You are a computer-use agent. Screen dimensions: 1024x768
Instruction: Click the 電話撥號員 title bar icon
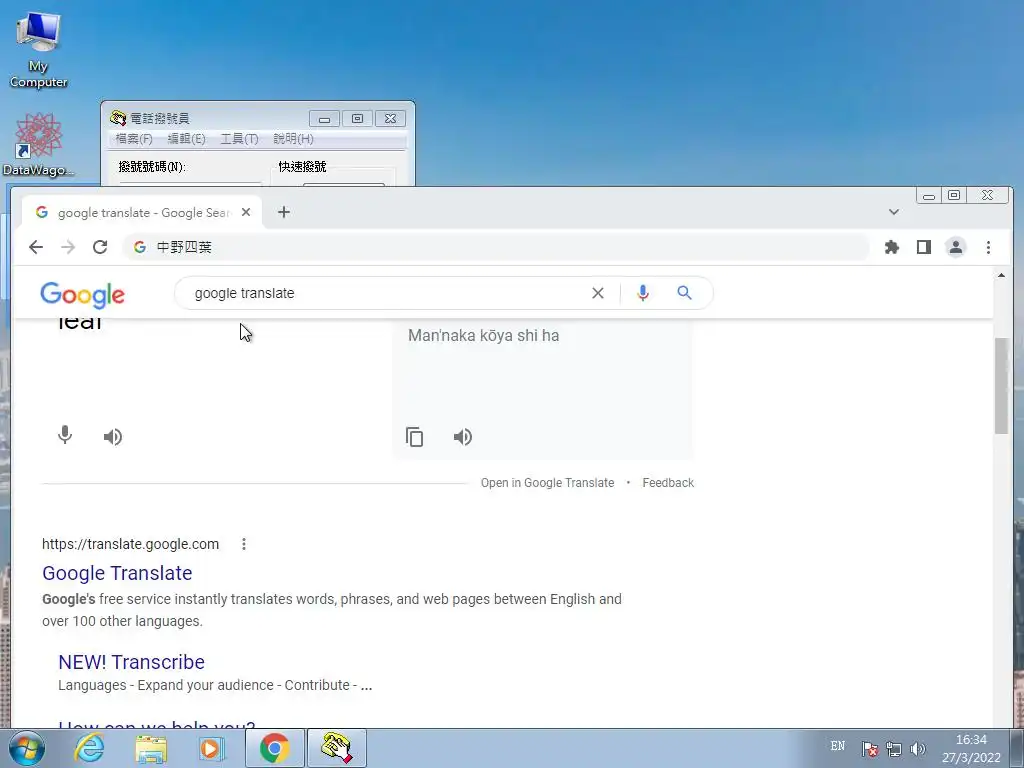pos(118,118)
